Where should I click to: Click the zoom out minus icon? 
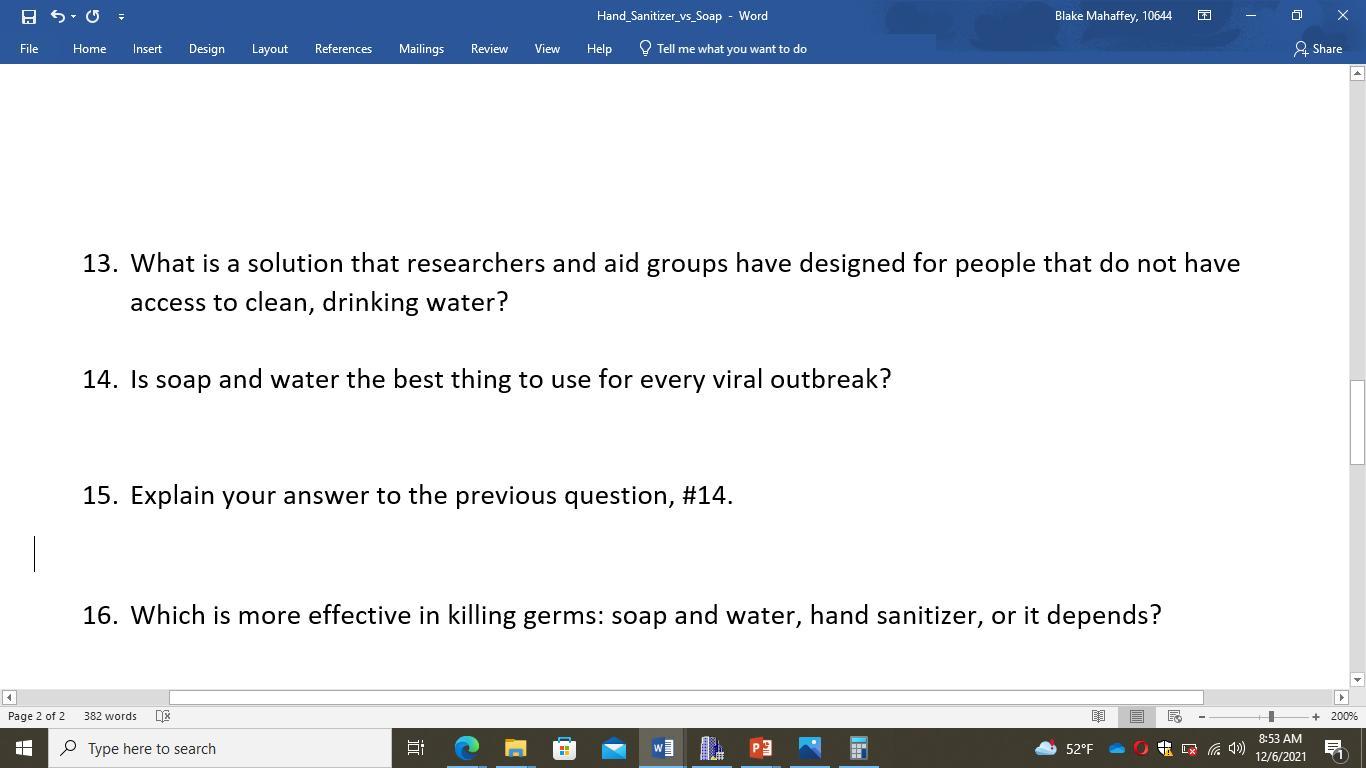click(1202, 716)
